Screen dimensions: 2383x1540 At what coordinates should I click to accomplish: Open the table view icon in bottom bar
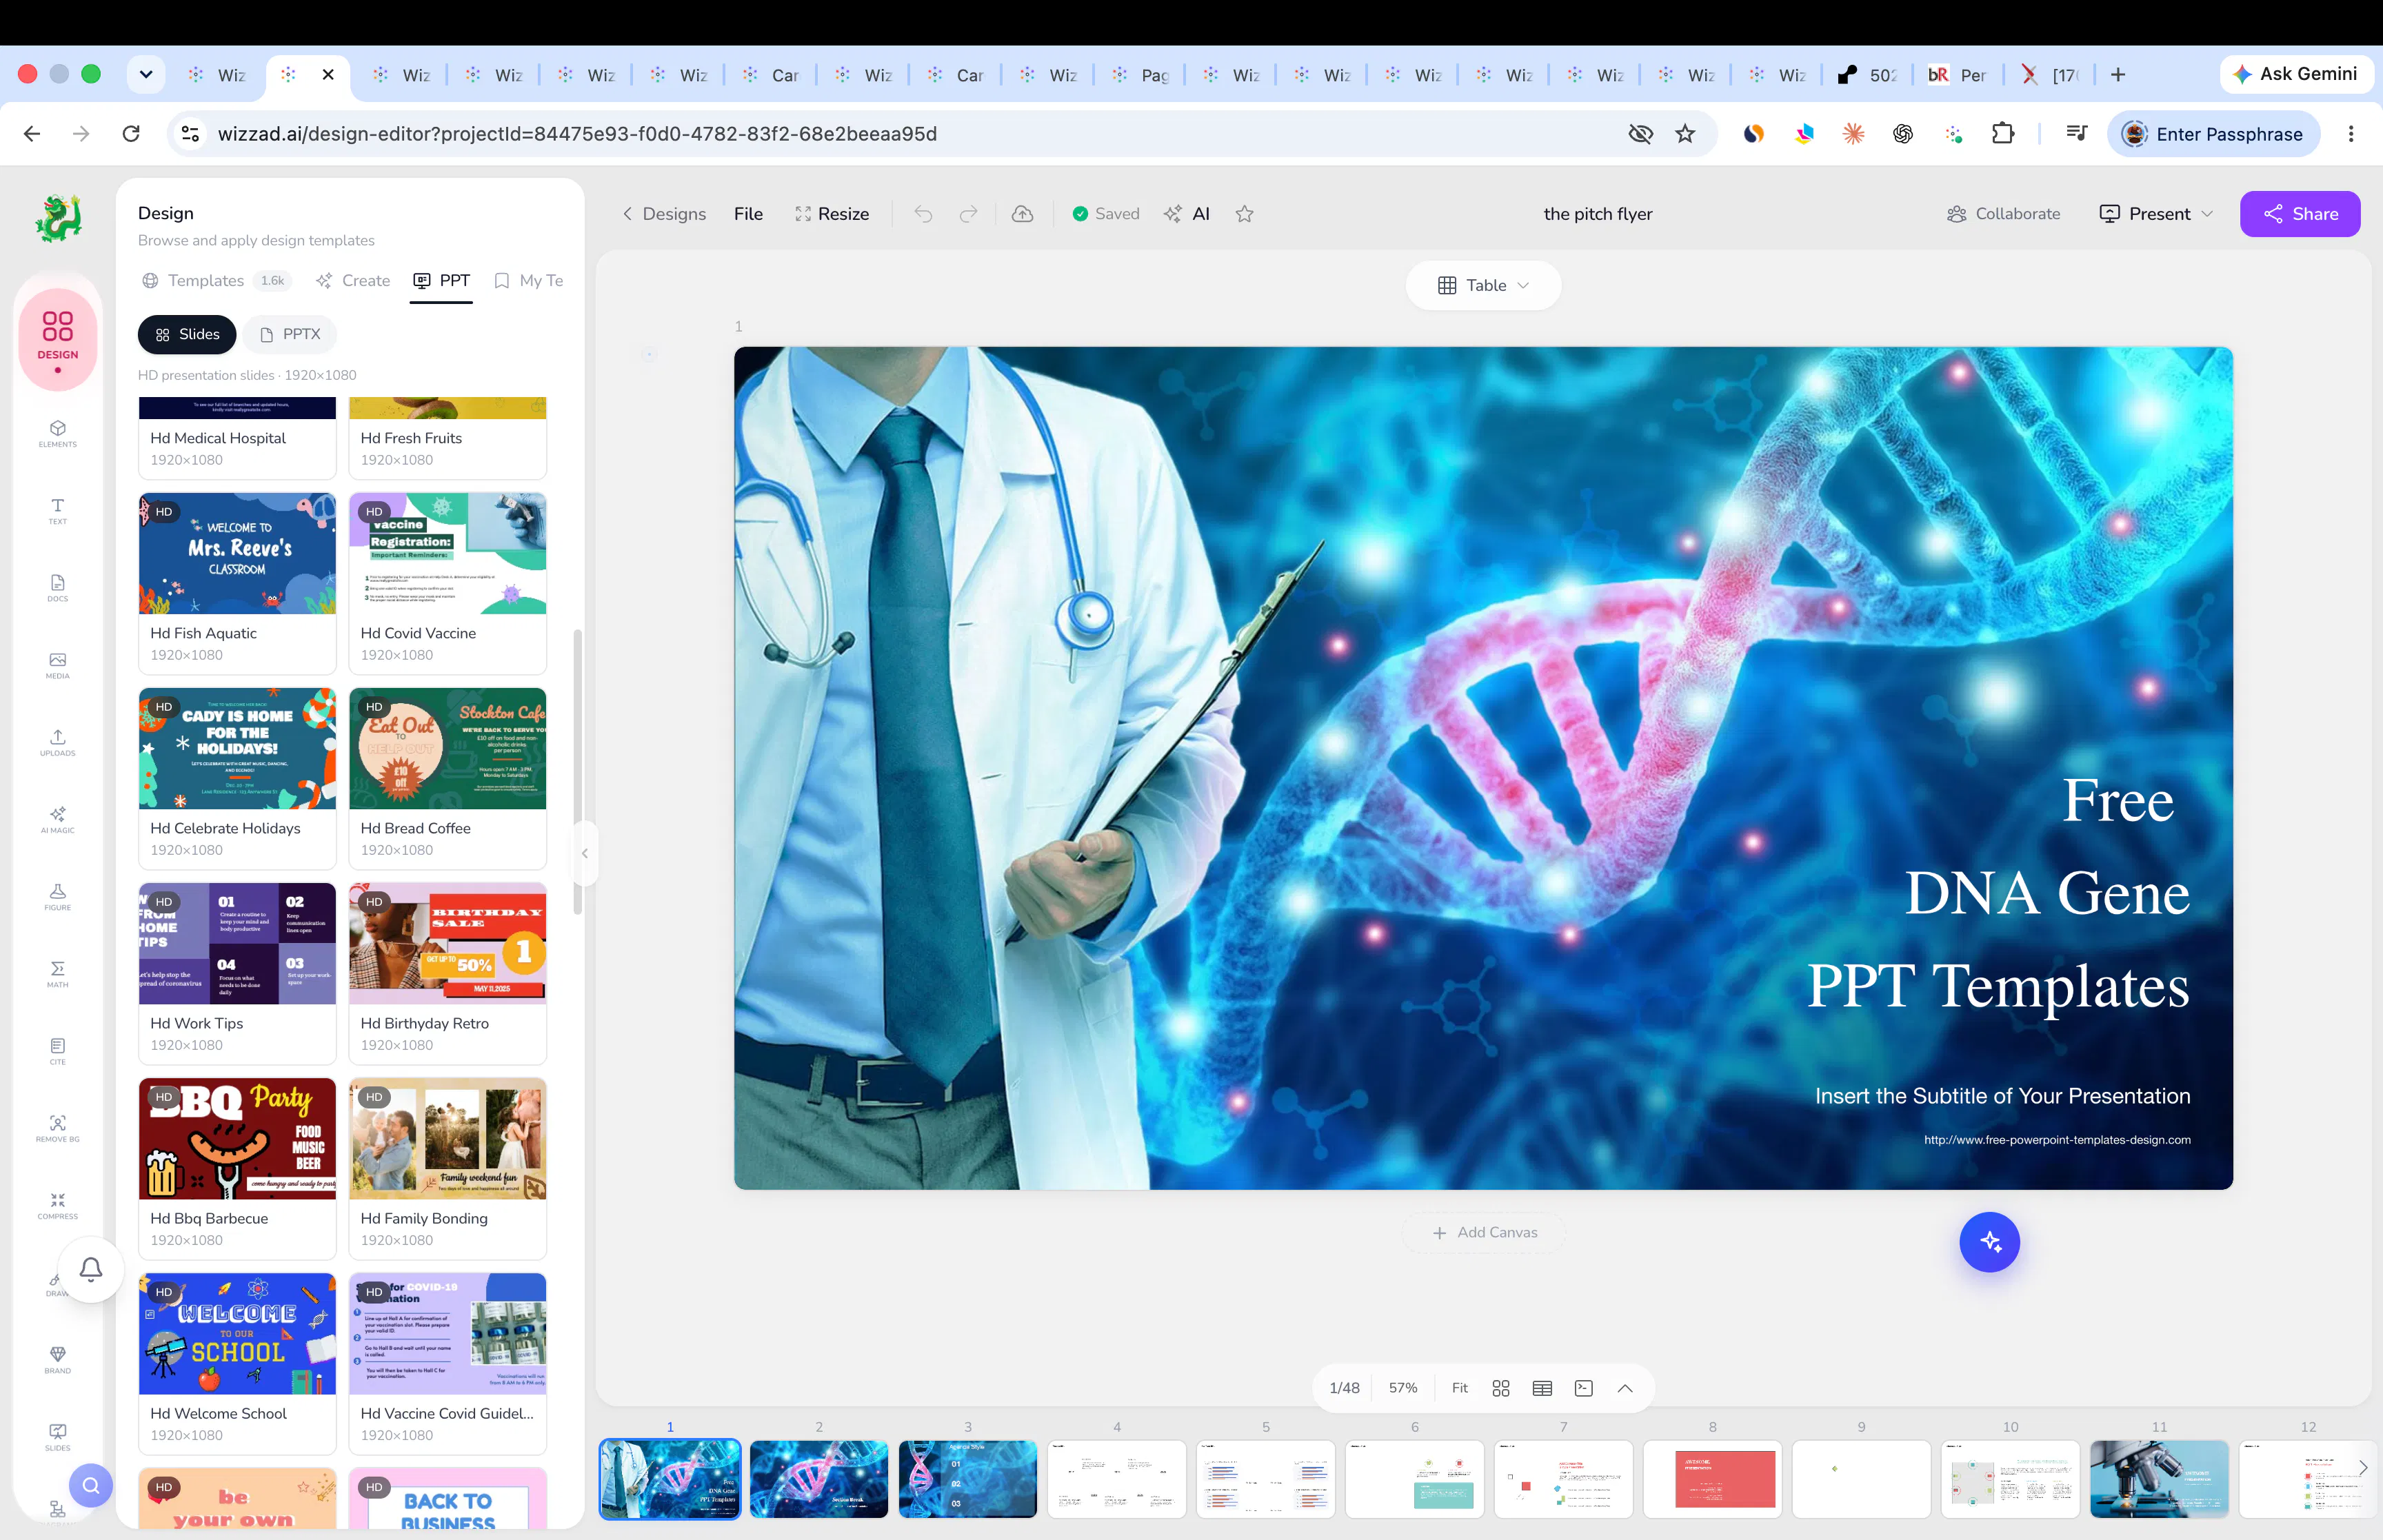(1542, 1388)
